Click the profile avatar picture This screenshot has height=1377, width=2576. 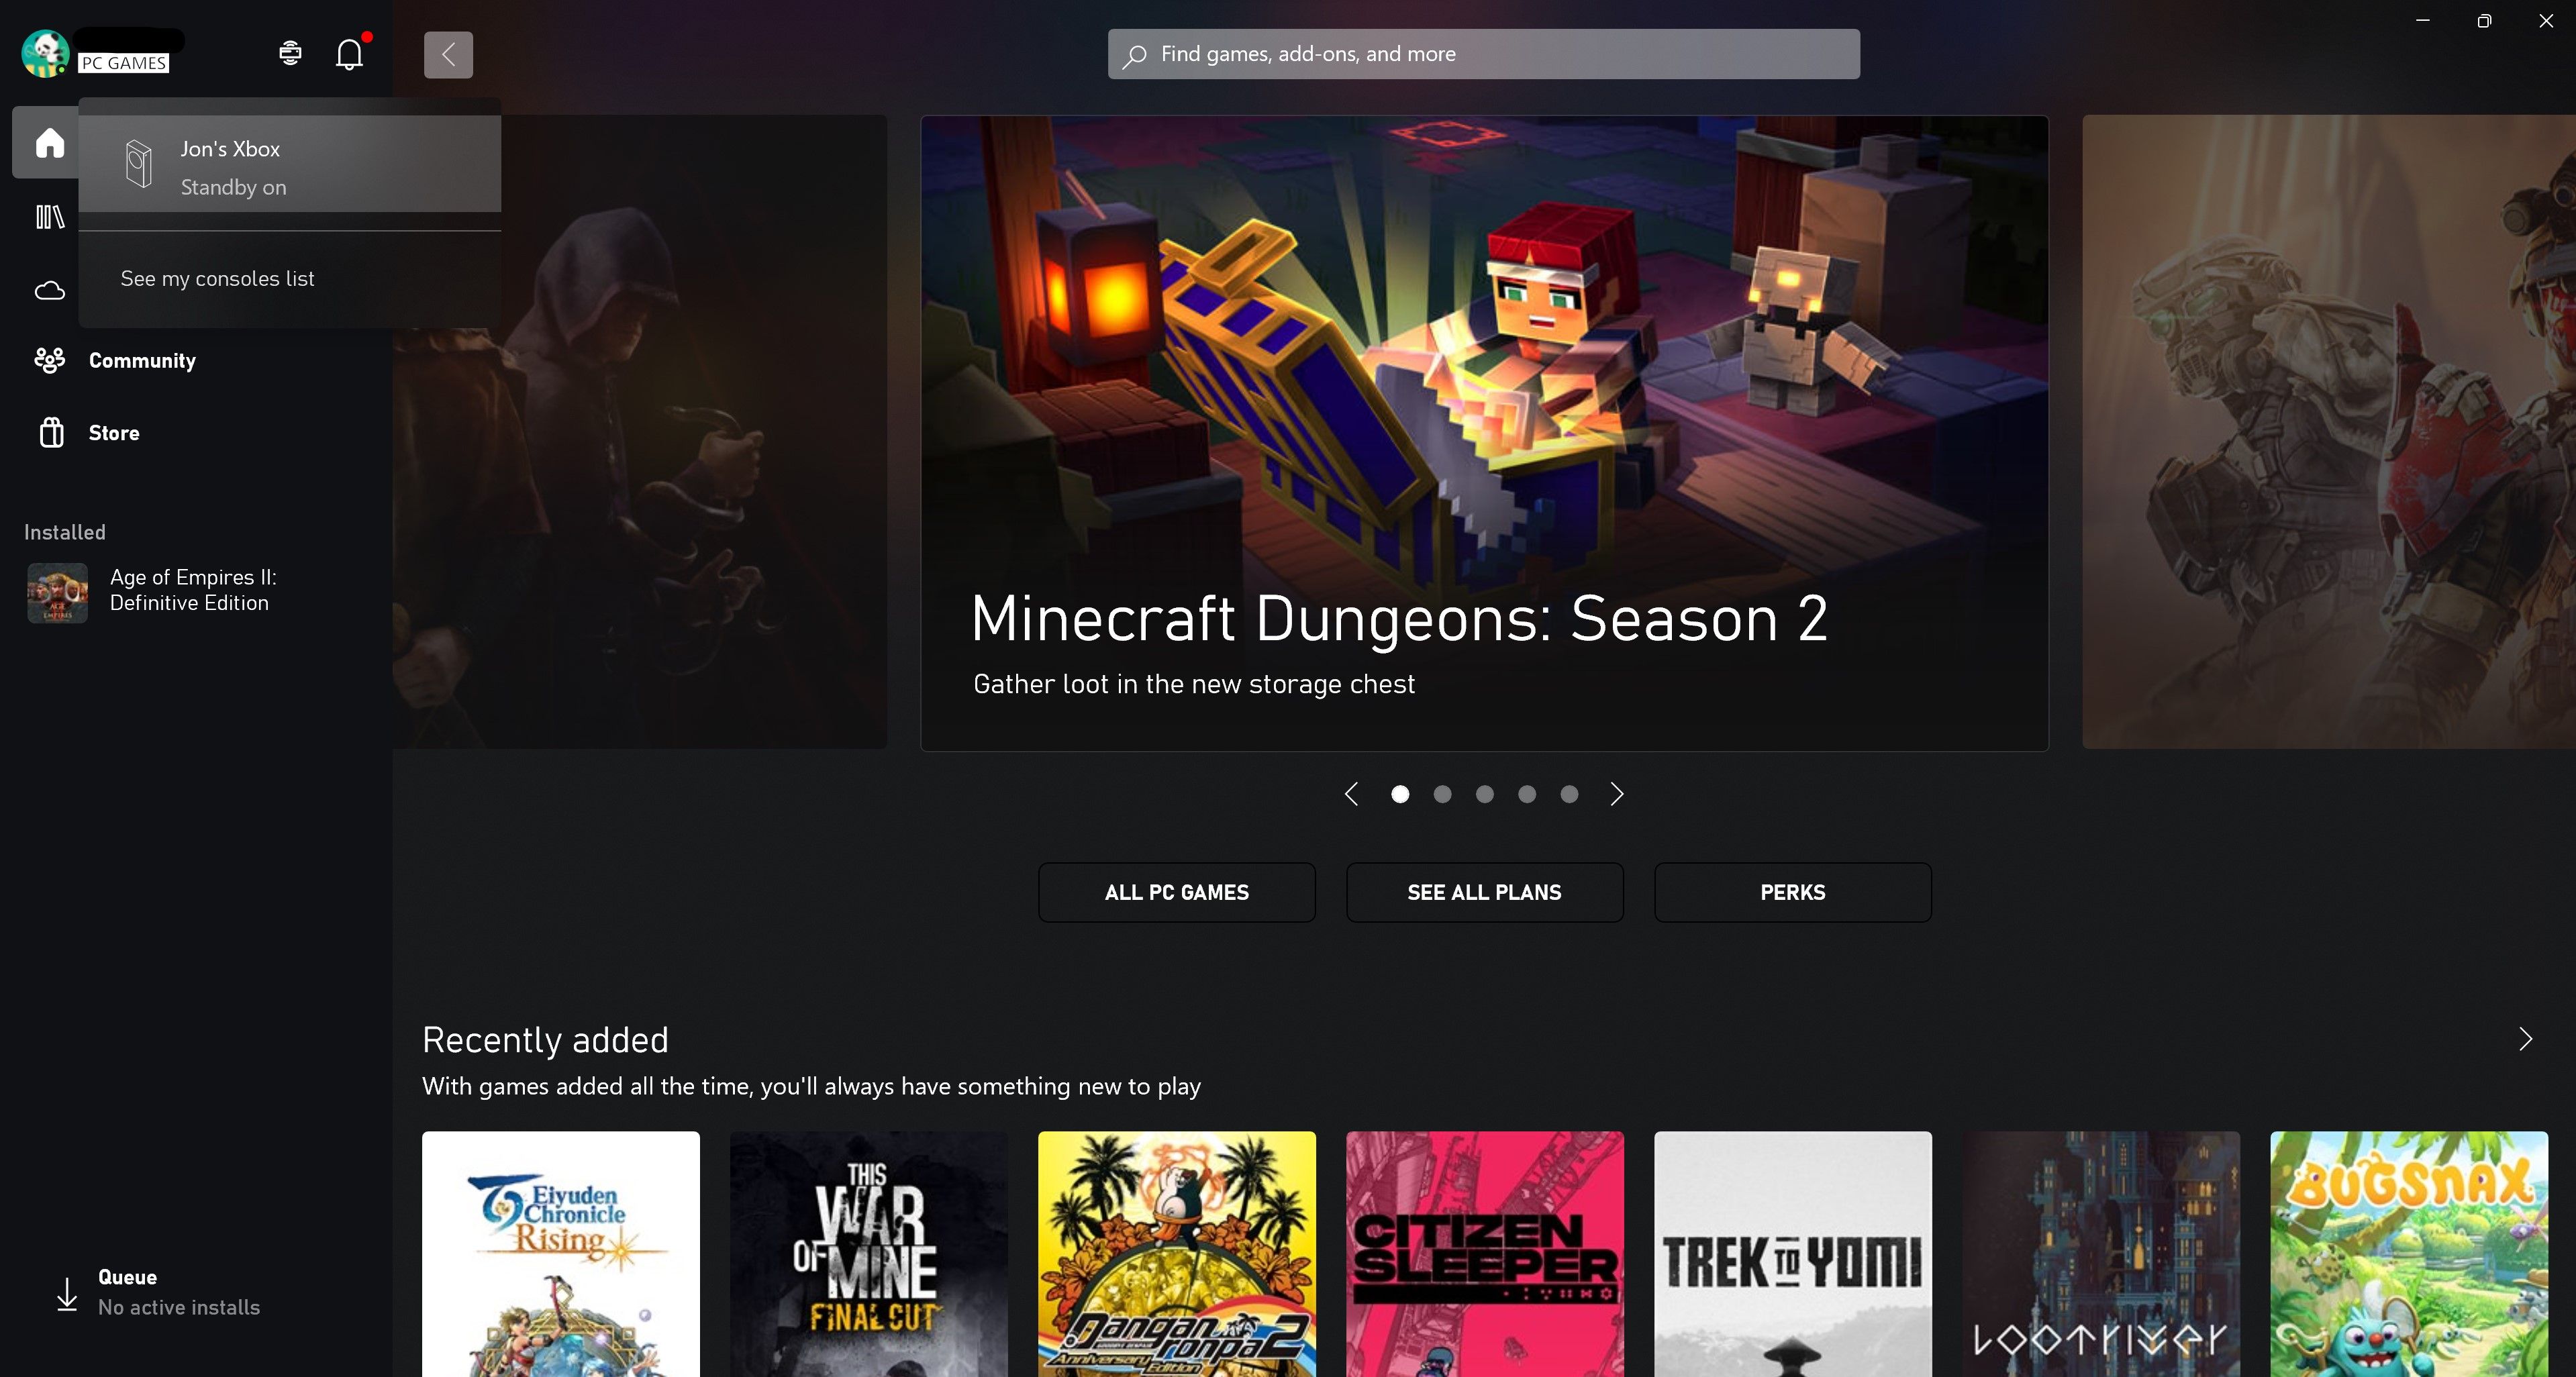45,53
